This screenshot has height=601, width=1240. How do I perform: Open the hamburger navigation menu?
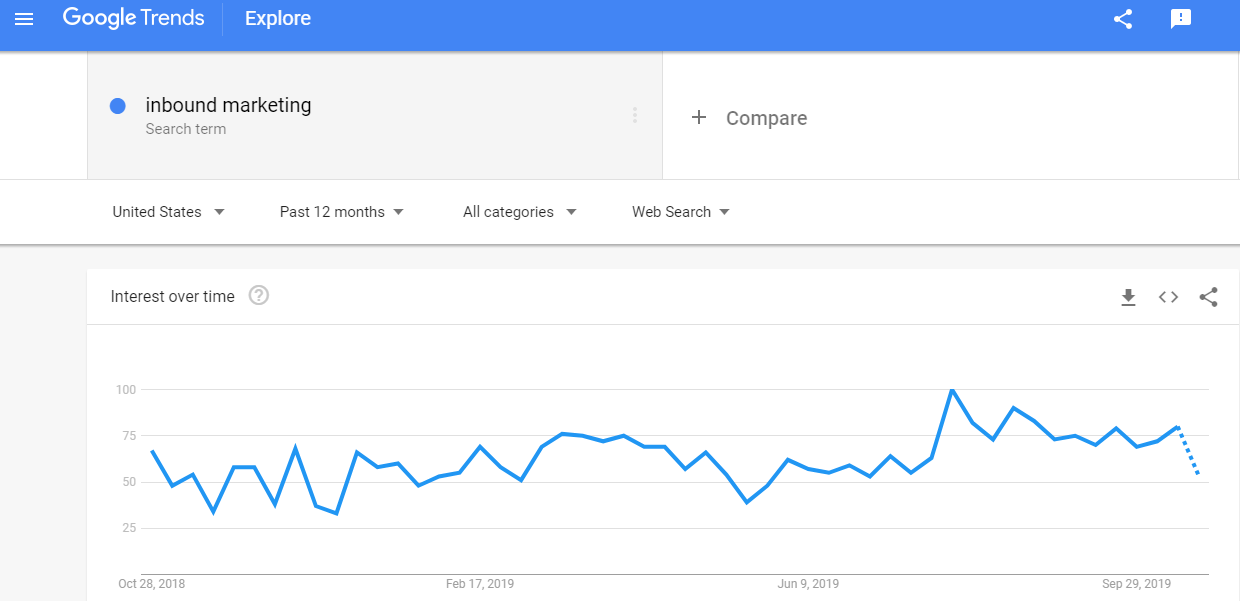tap(24, 19)
